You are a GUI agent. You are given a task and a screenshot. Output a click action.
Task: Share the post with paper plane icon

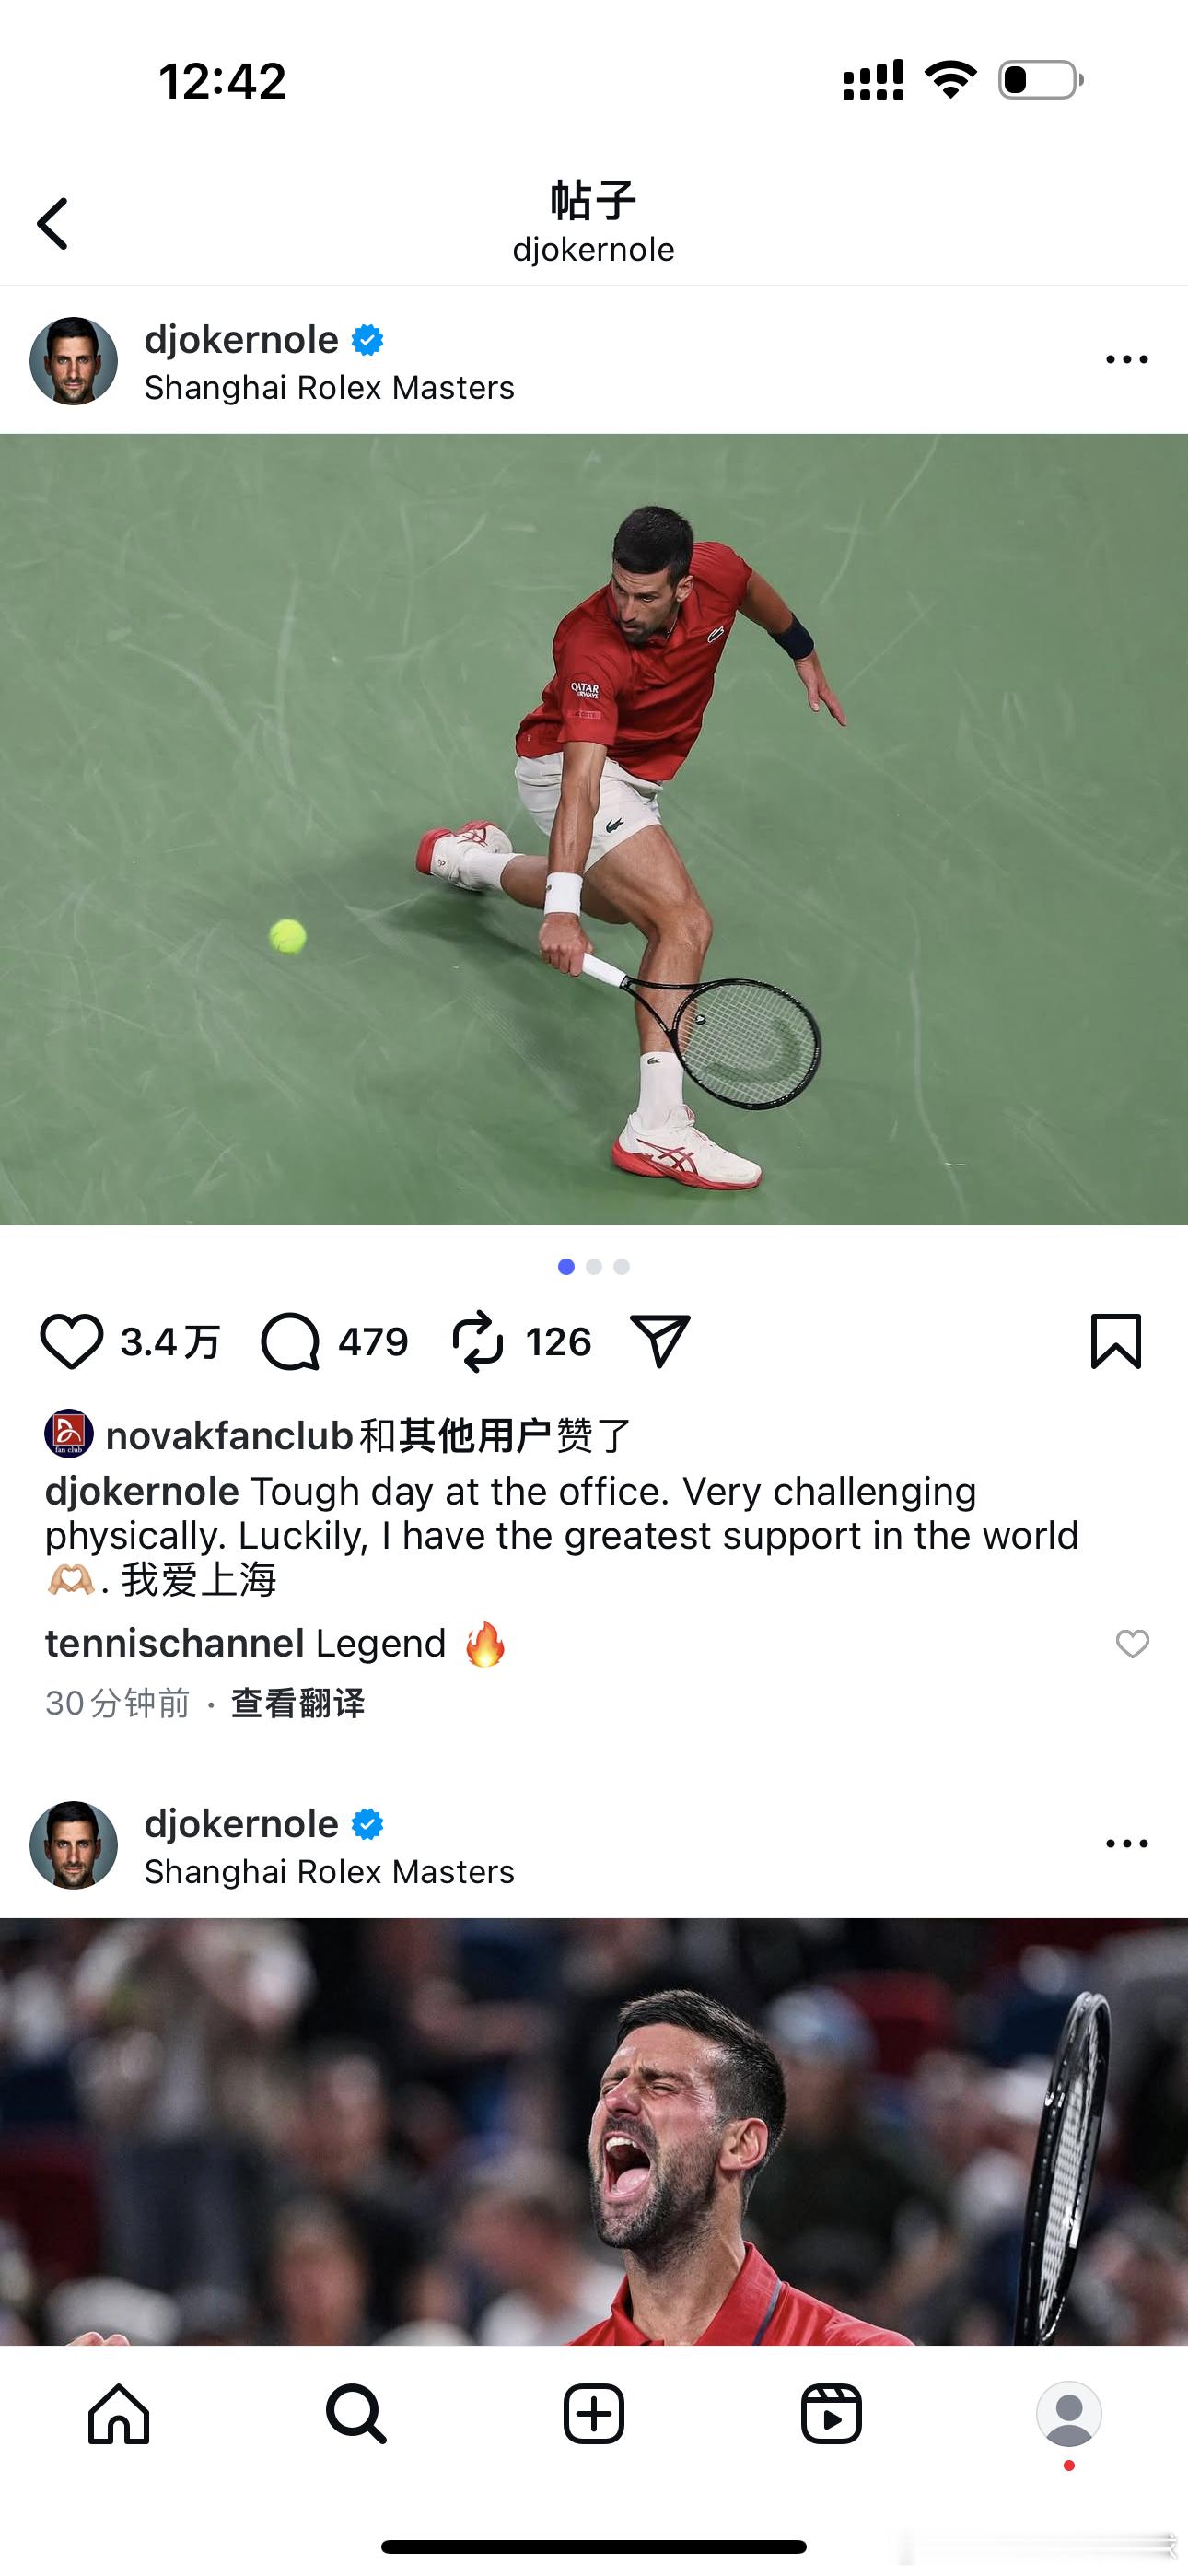(660, 1340)
